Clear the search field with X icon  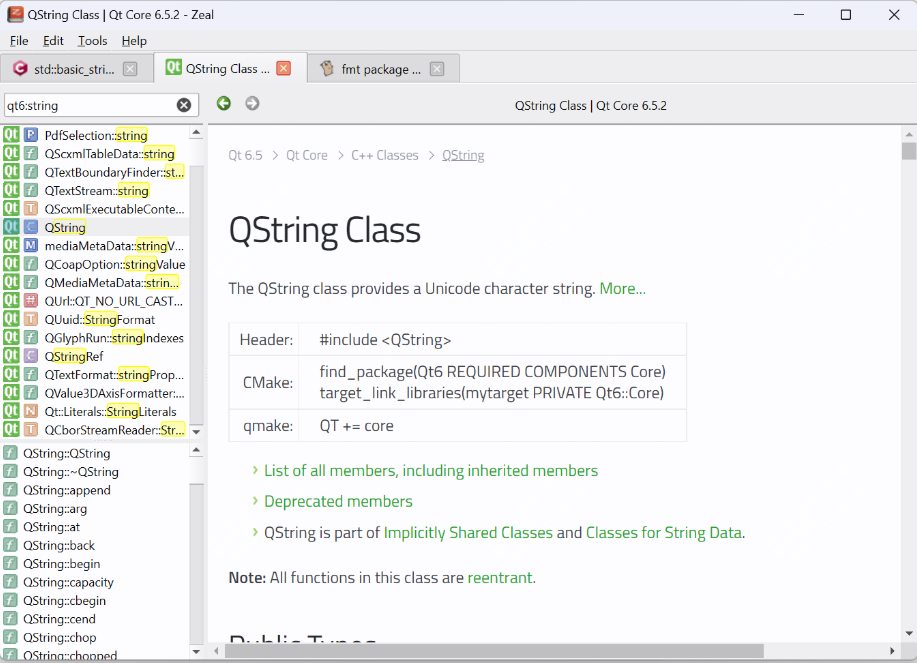pos(184,105)
